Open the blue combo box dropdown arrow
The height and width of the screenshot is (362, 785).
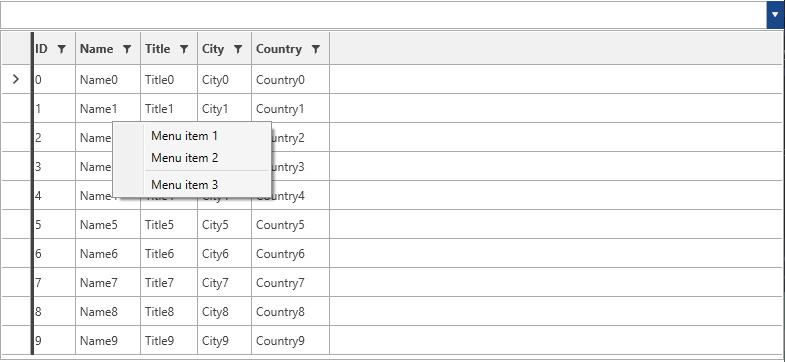tap(775, 15)
